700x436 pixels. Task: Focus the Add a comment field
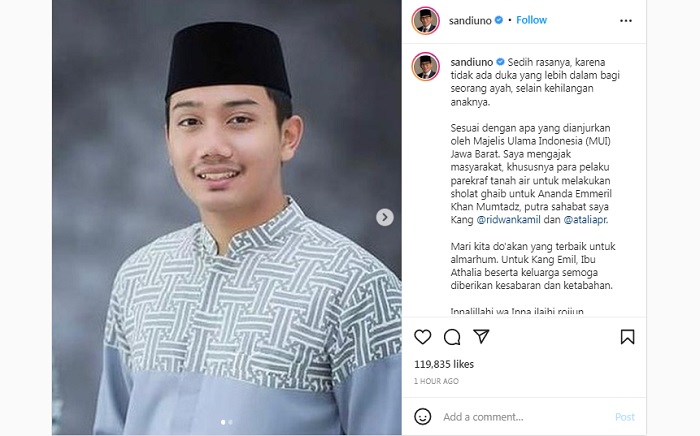[x=527, y=417]
